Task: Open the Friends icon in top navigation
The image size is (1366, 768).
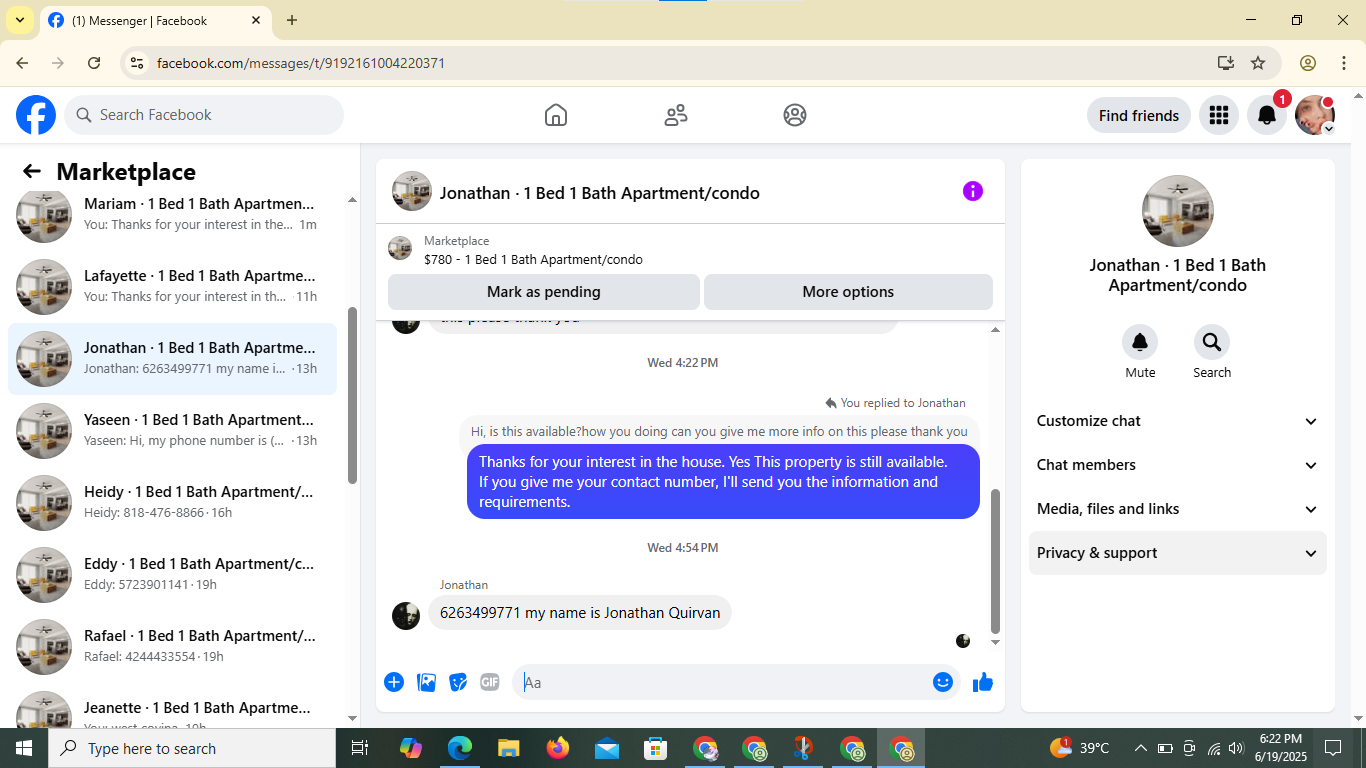Action: (676, 115)
